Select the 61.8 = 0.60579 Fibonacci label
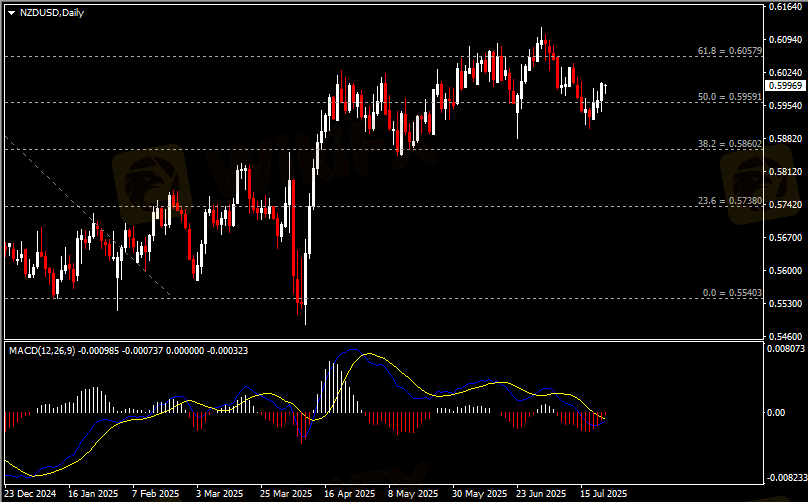 (x=730, y=51)
